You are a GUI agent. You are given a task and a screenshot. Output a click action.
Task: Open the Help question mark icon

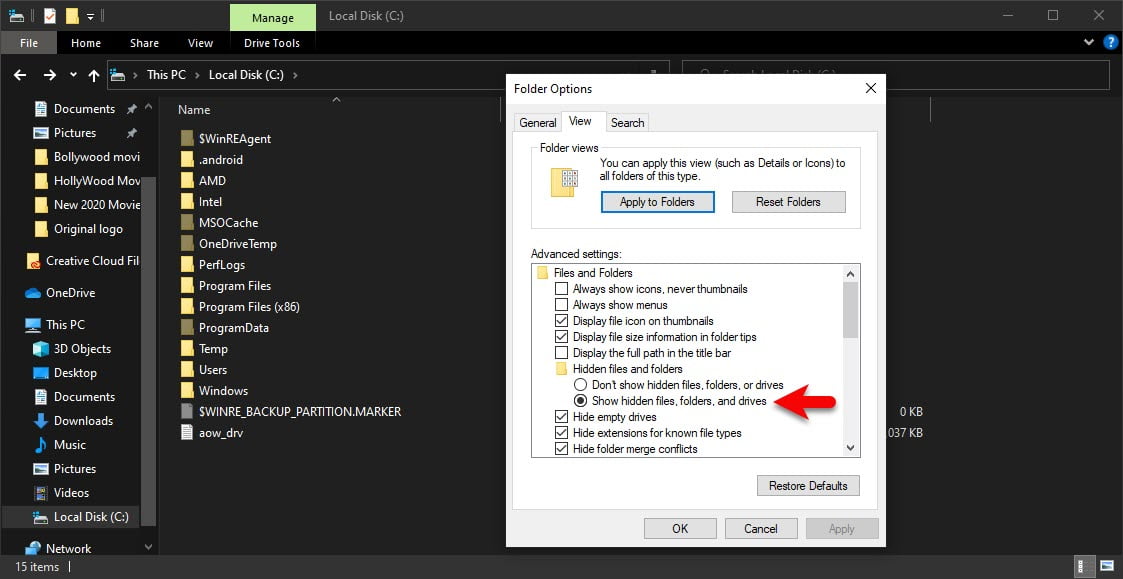1110,42
